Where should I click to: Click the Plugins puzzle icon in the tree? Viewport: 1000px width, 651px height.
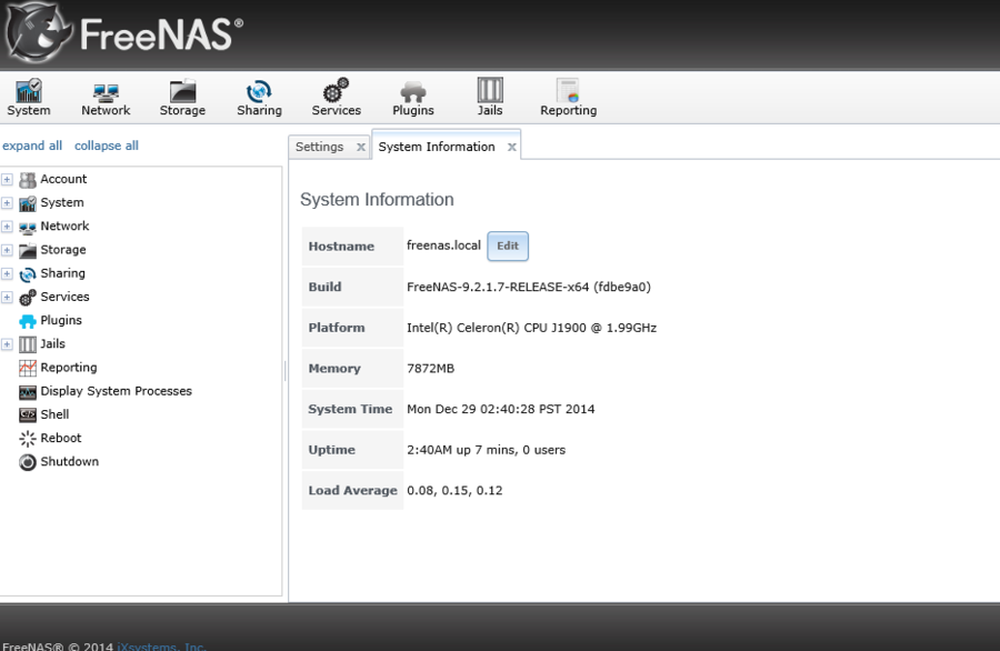click(27, 321)
